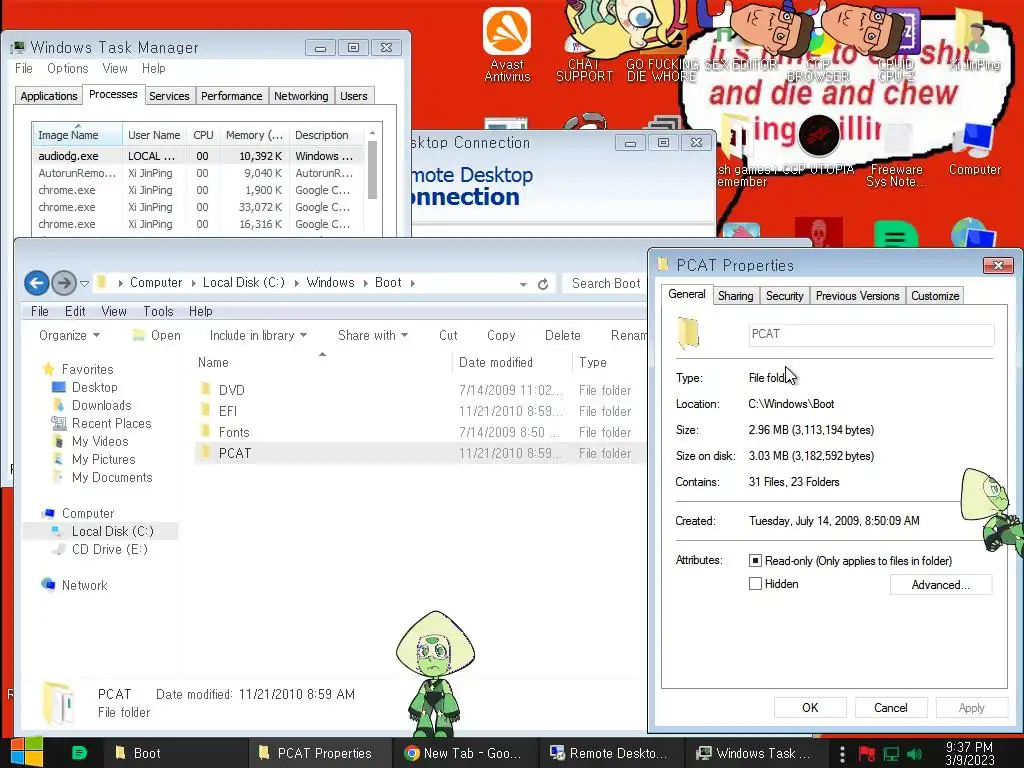This screenshot has width=1024, height=768.
Task: Click the Network icon in navigation pane
Action: pos(48,584)
